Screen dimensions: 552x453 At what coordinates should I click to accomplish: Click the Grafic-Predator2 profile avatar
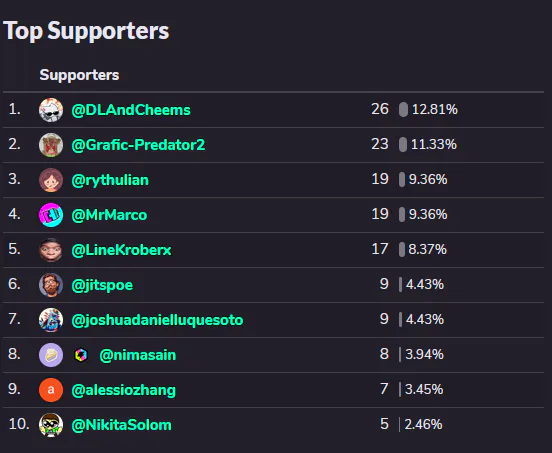click(51, 145)
